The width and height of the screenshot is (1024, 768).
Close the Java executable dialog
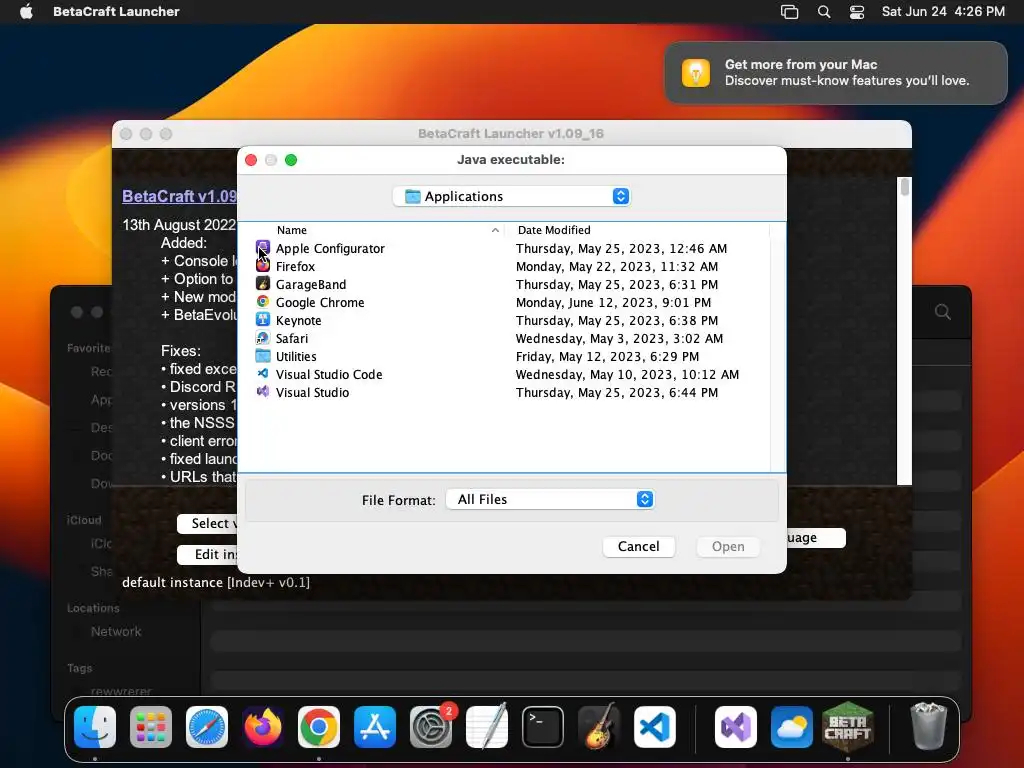coord(251,160)
